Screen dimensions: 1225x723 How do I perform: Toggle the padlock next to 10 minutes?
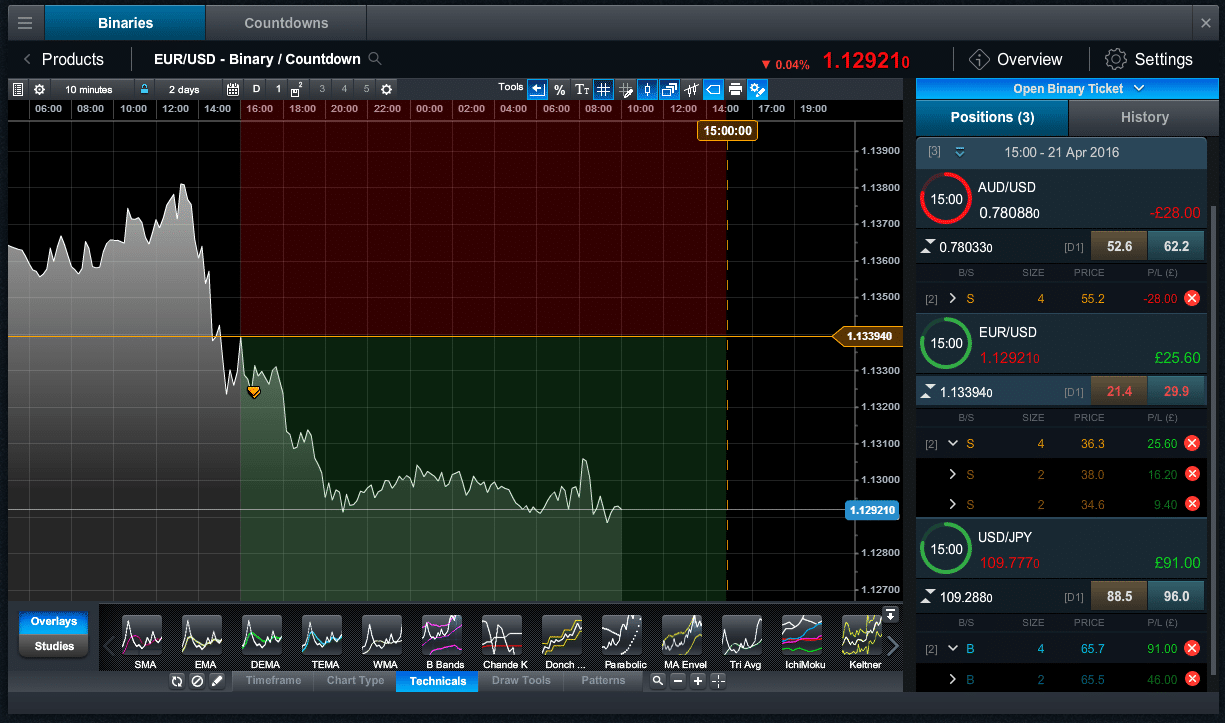144,90
